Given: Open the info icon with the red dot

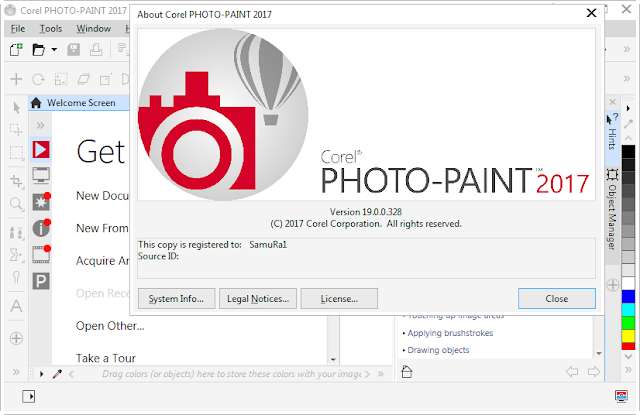Looking at the screenshot, I should pyautogui.click(x=41, y=228).
